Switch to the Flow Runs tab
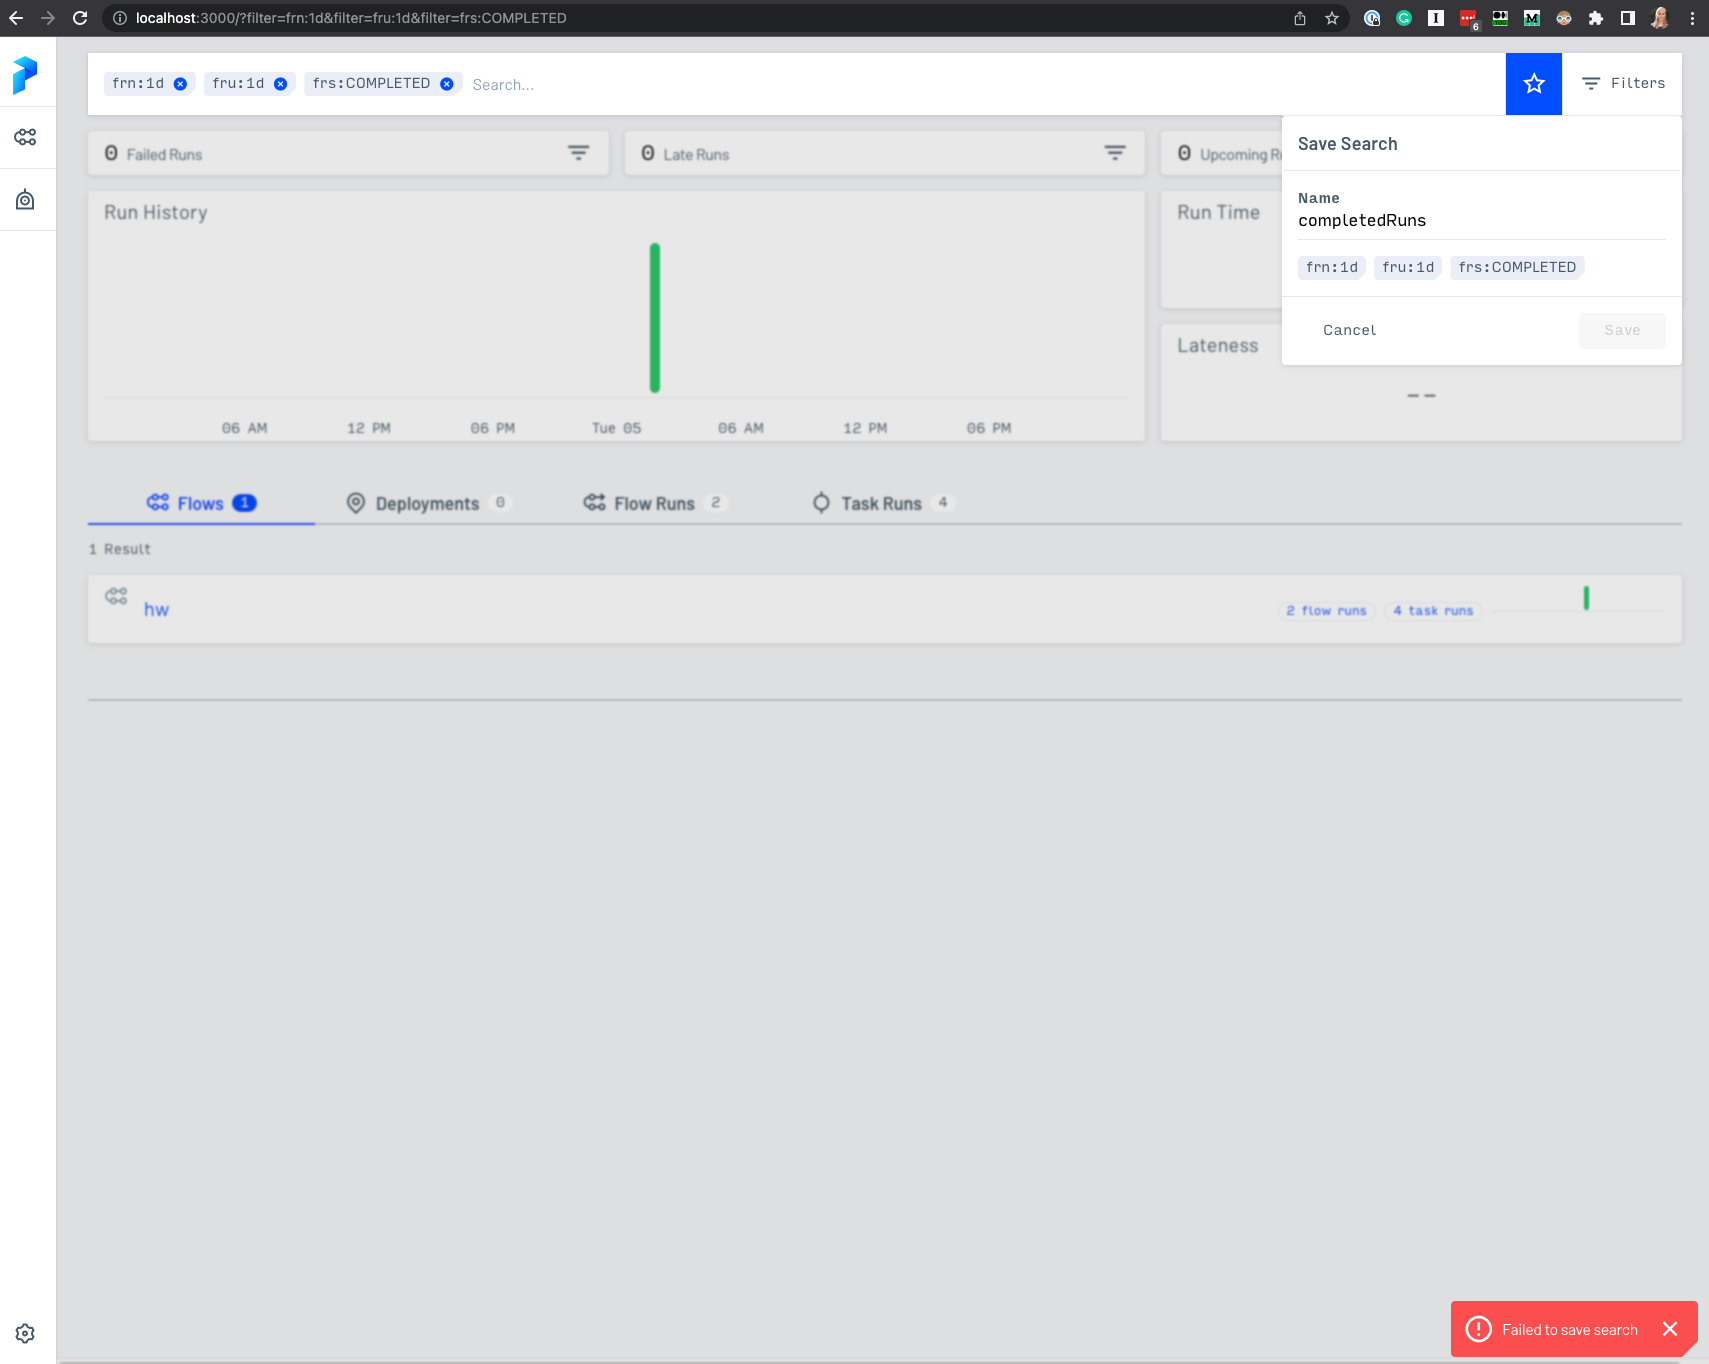This screenshot has height=1364, width=1709. [x=653, y=503]
